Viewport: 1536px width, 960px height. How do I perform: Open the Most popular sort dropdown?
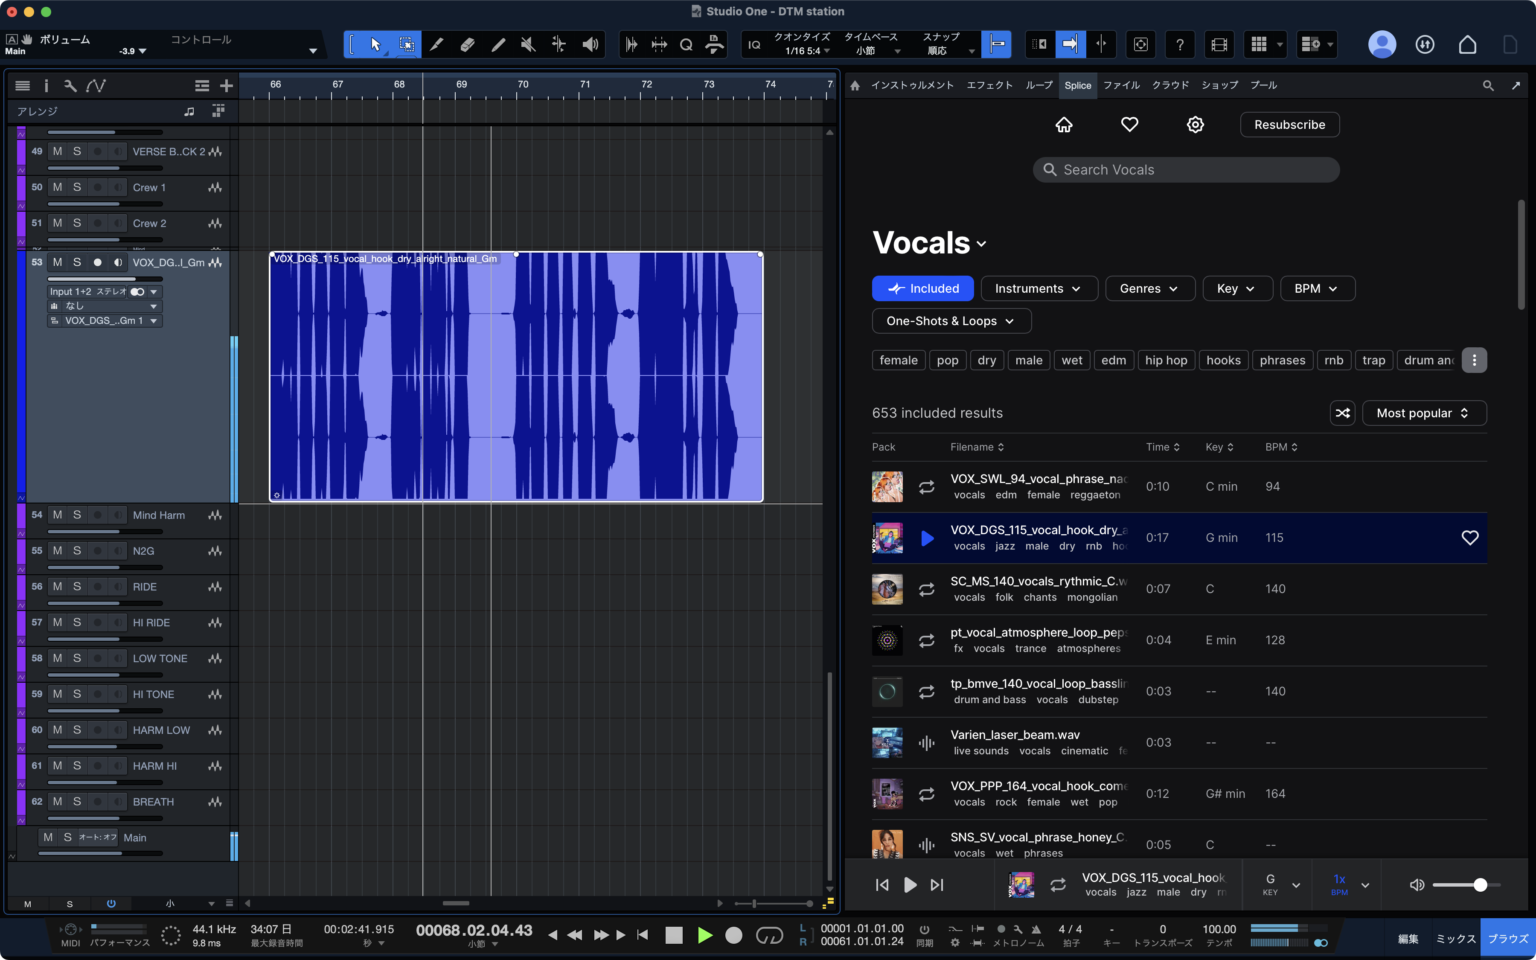coord(1423,412)
